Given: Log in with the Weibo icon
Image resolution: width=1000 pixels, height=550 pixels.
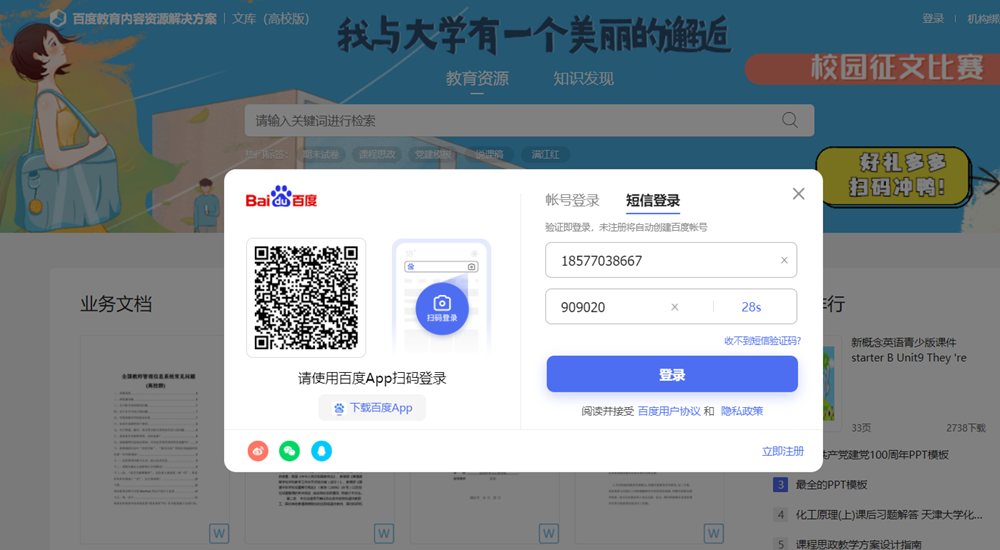Looking at the screenshot, I should (x=258, y=451).
